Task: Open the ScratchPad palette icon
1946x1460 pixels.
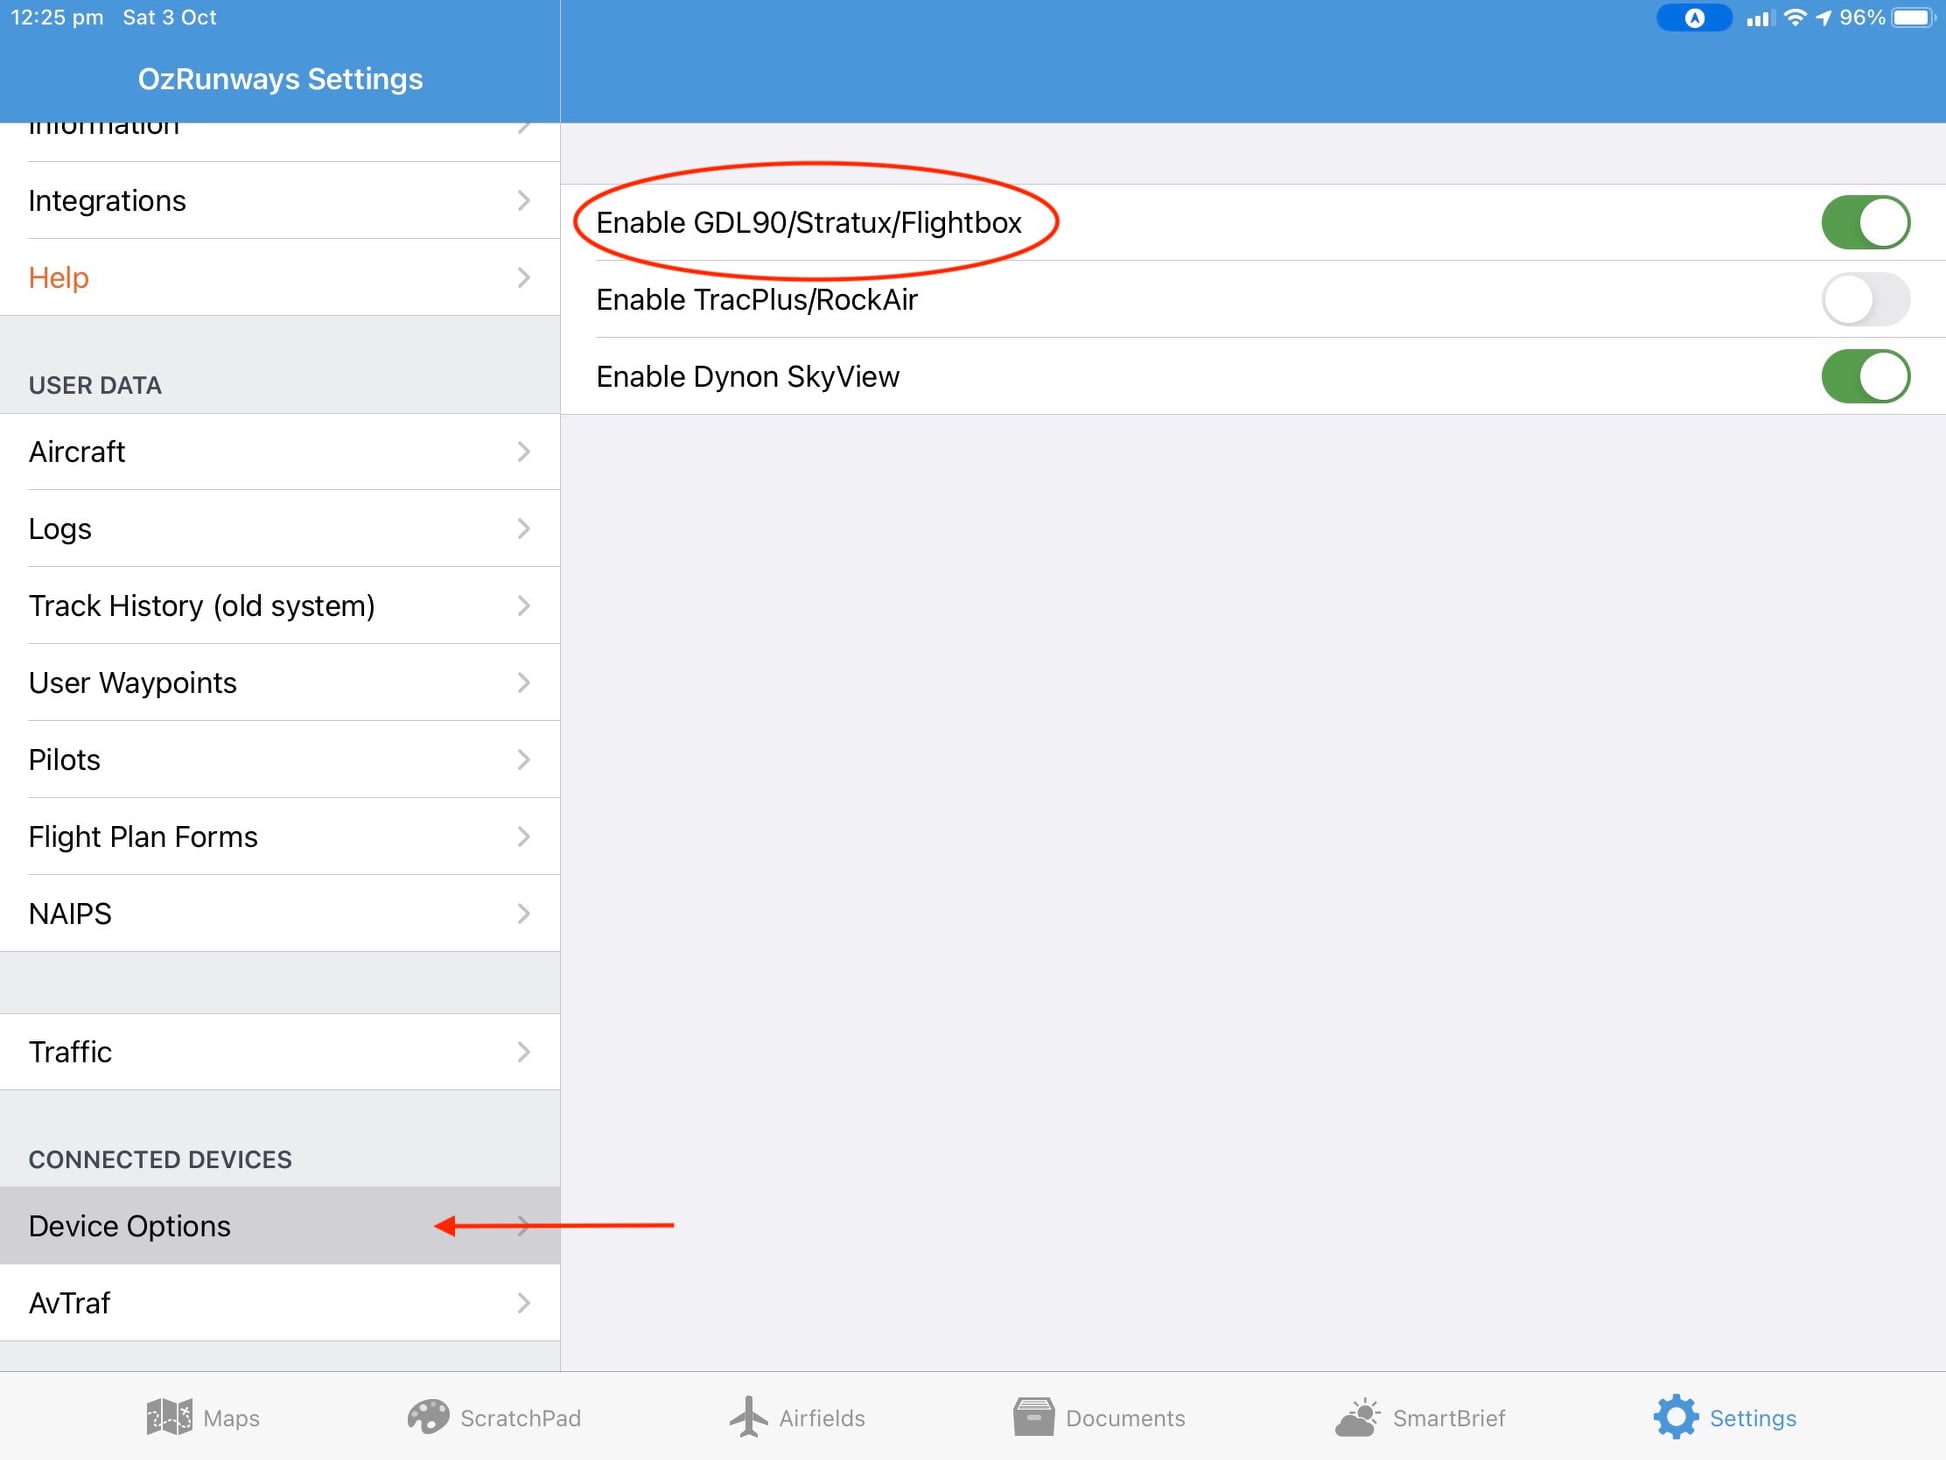Action: (x=428, y=1417)
